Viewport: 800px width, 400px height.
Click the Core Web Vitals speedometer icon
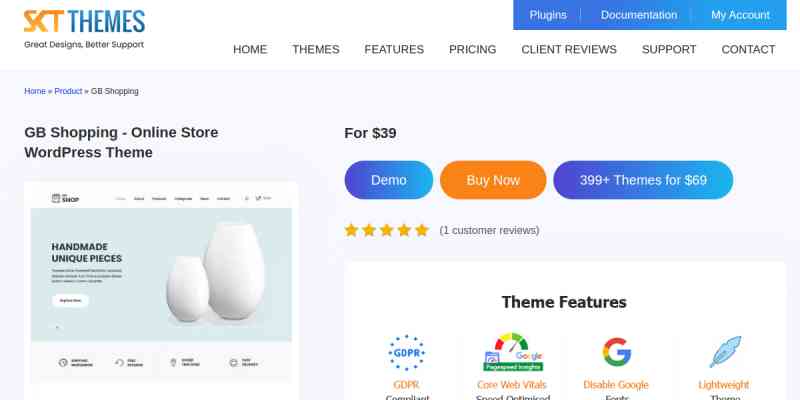click(x=513, y=352)
